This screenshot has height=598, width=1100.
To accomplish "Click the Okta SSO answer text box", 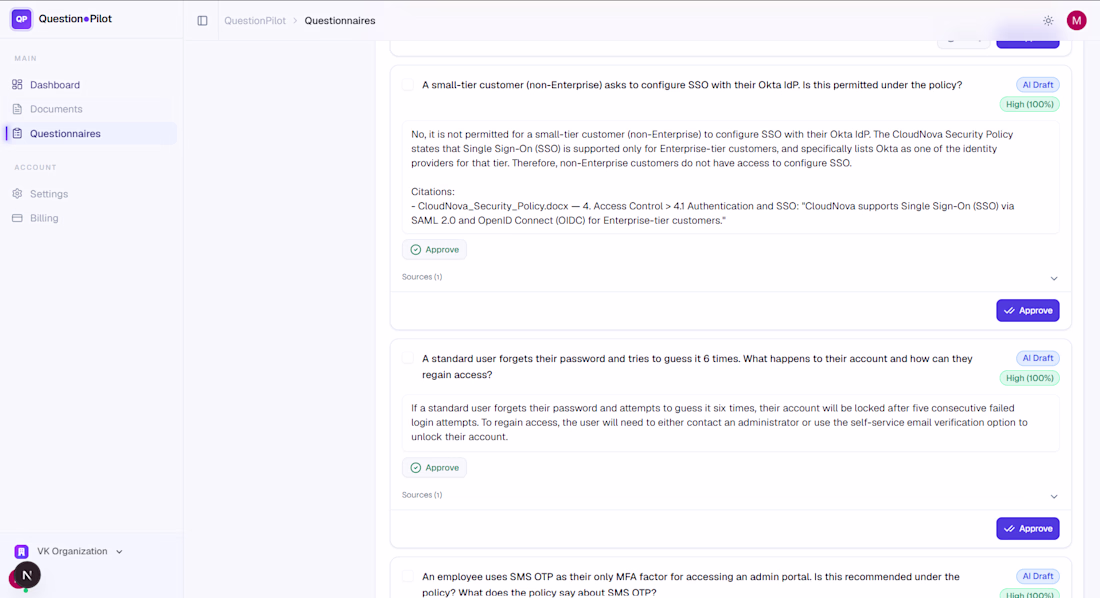I will tap(730, 177).
